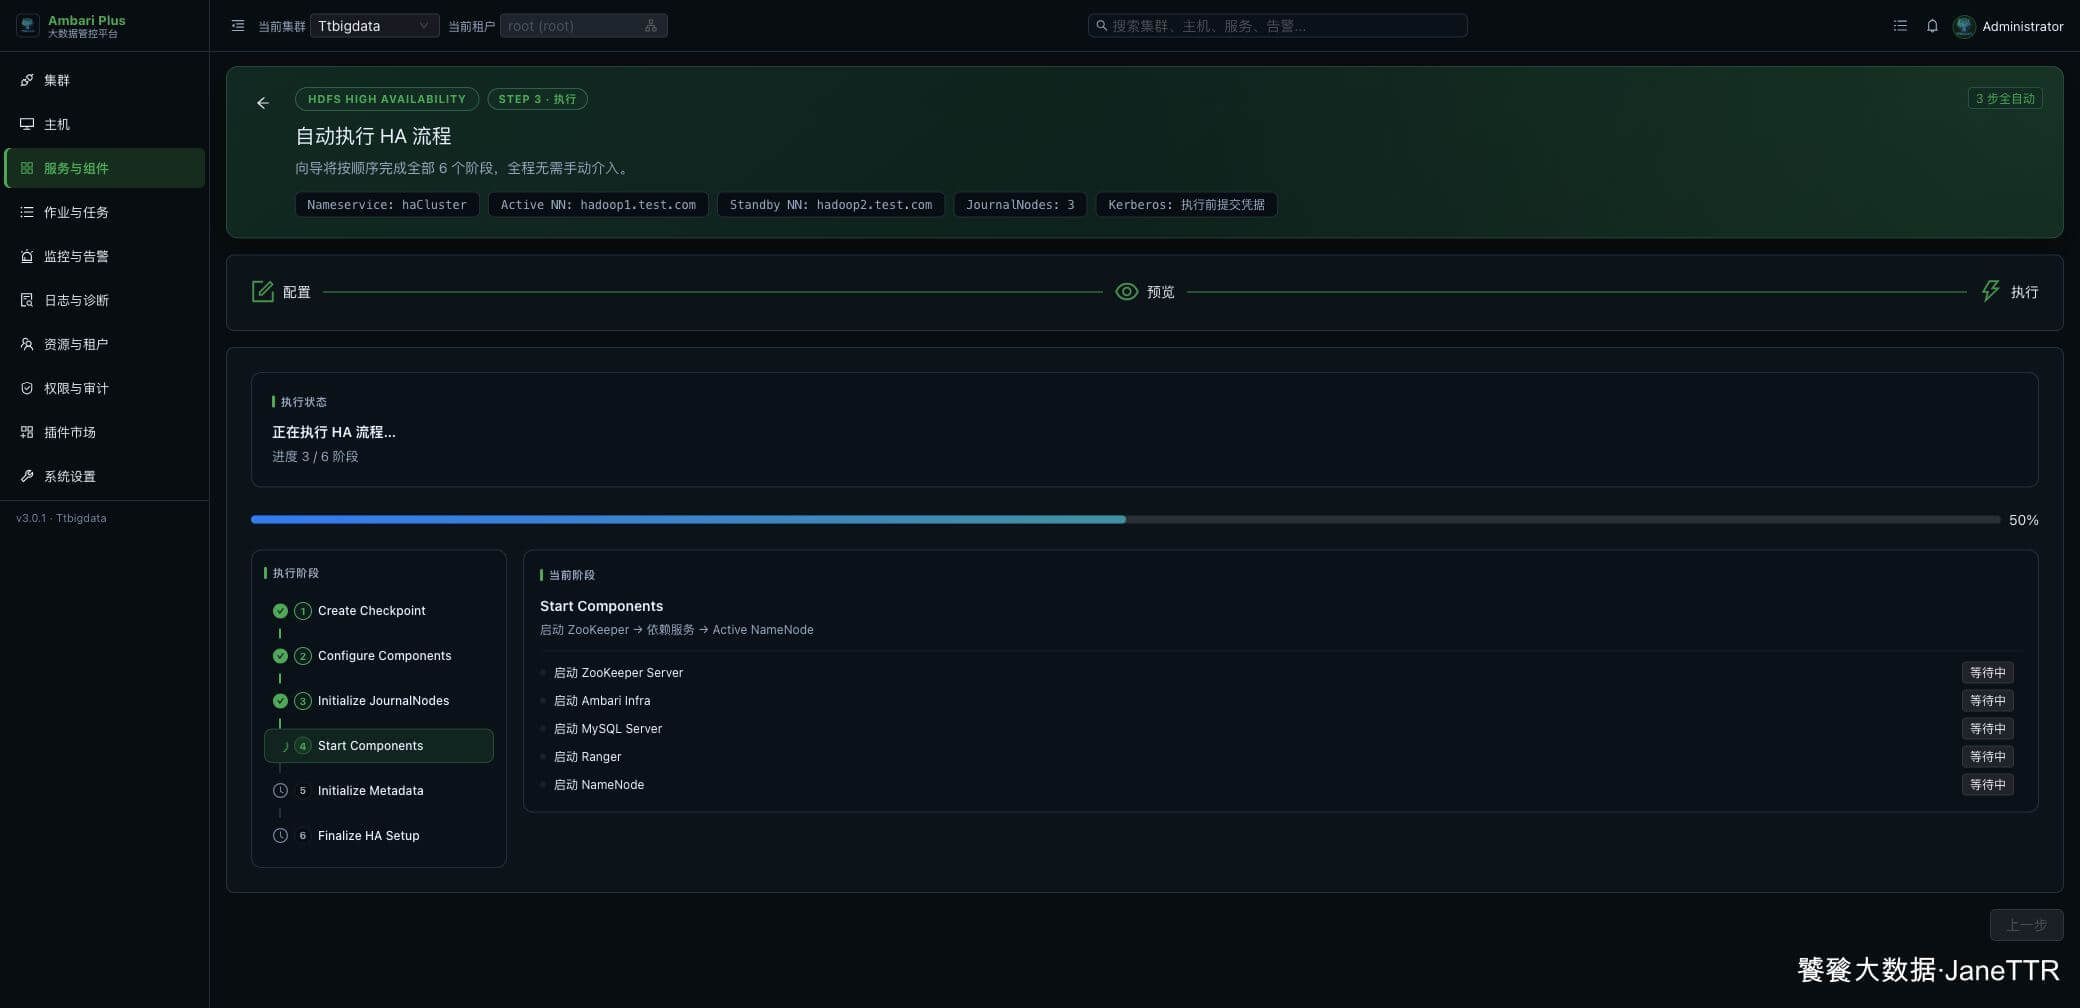Click the clock icon for Initialize Metadata
Viewport: 2080px width, 1008px height.
[280, 791]
